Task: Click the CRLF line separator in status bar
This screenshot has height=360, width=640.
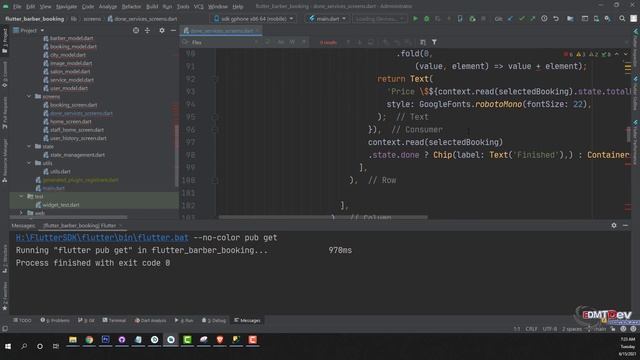Action: [531, 329]
